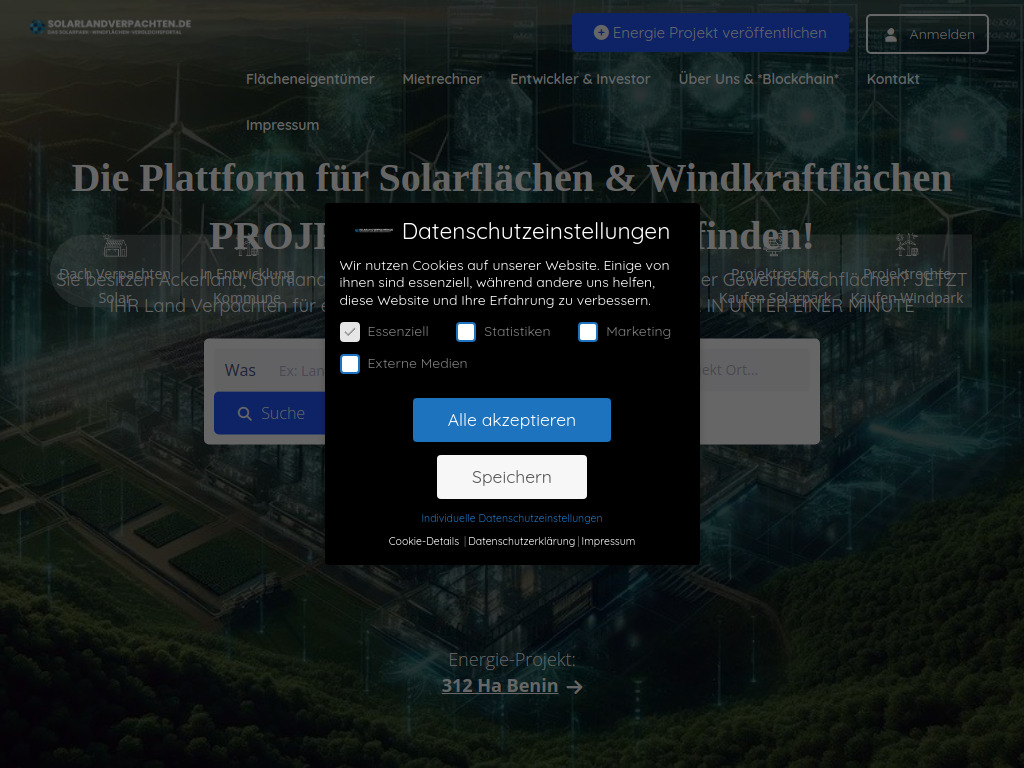Check the Externe Medien option
The height and width of the screenshot is (768, 1024).
pos(349,364)
